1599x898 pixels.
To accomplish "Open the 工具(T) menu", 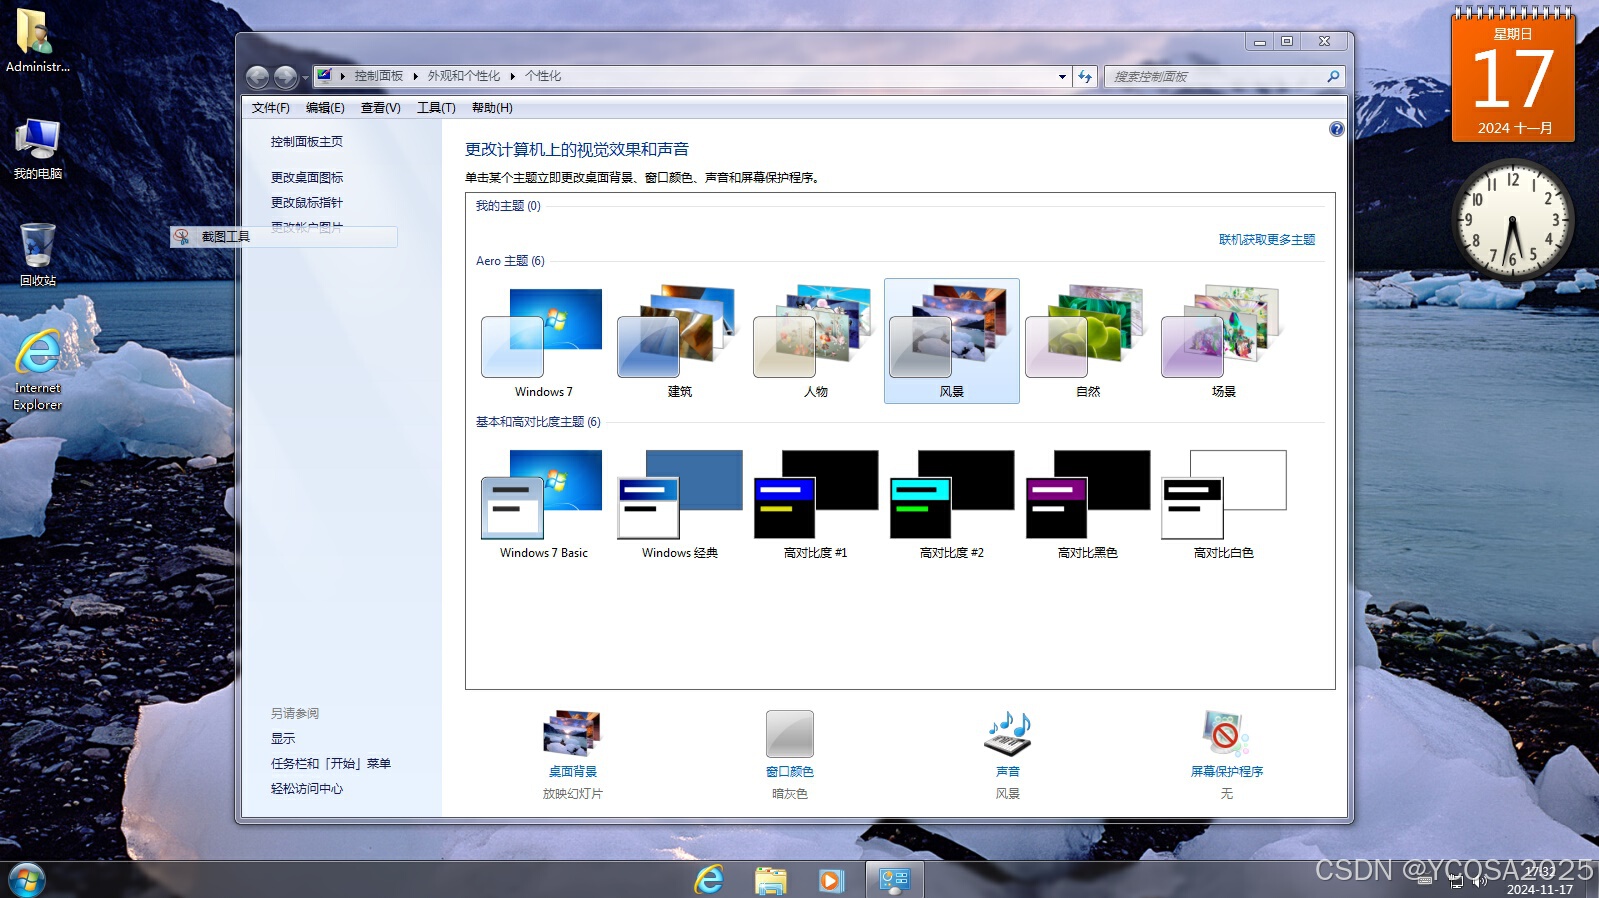I will point(436,108).
